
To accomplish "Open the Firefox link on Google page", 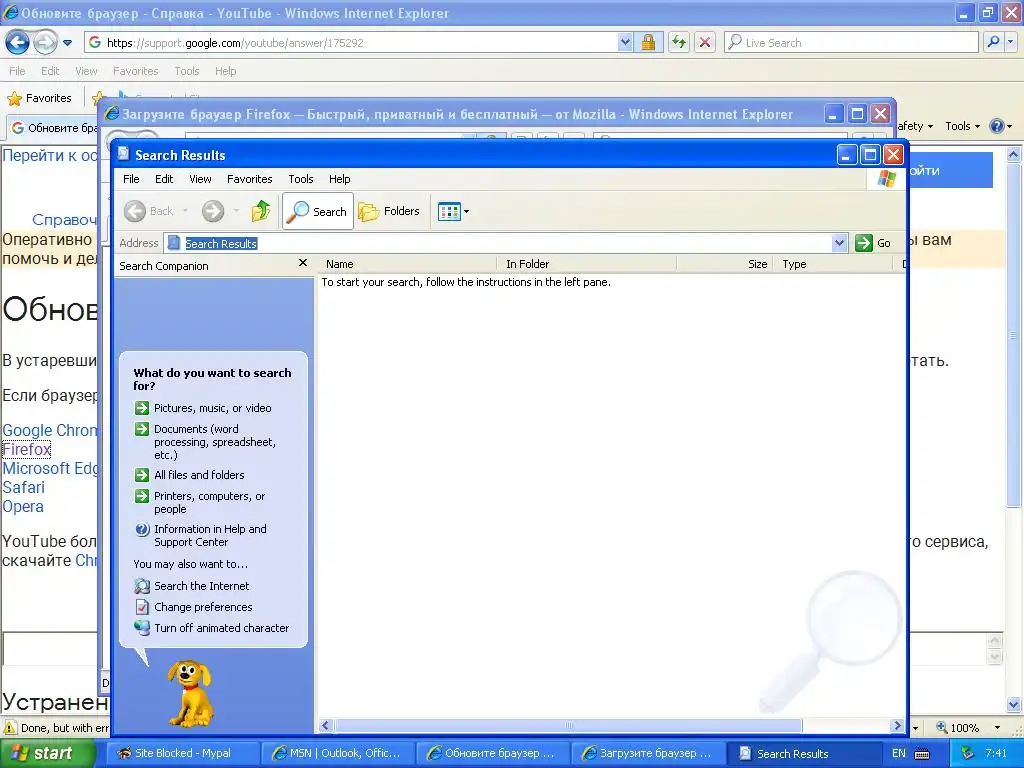I will pyautogui.click(x=26, y=449).
